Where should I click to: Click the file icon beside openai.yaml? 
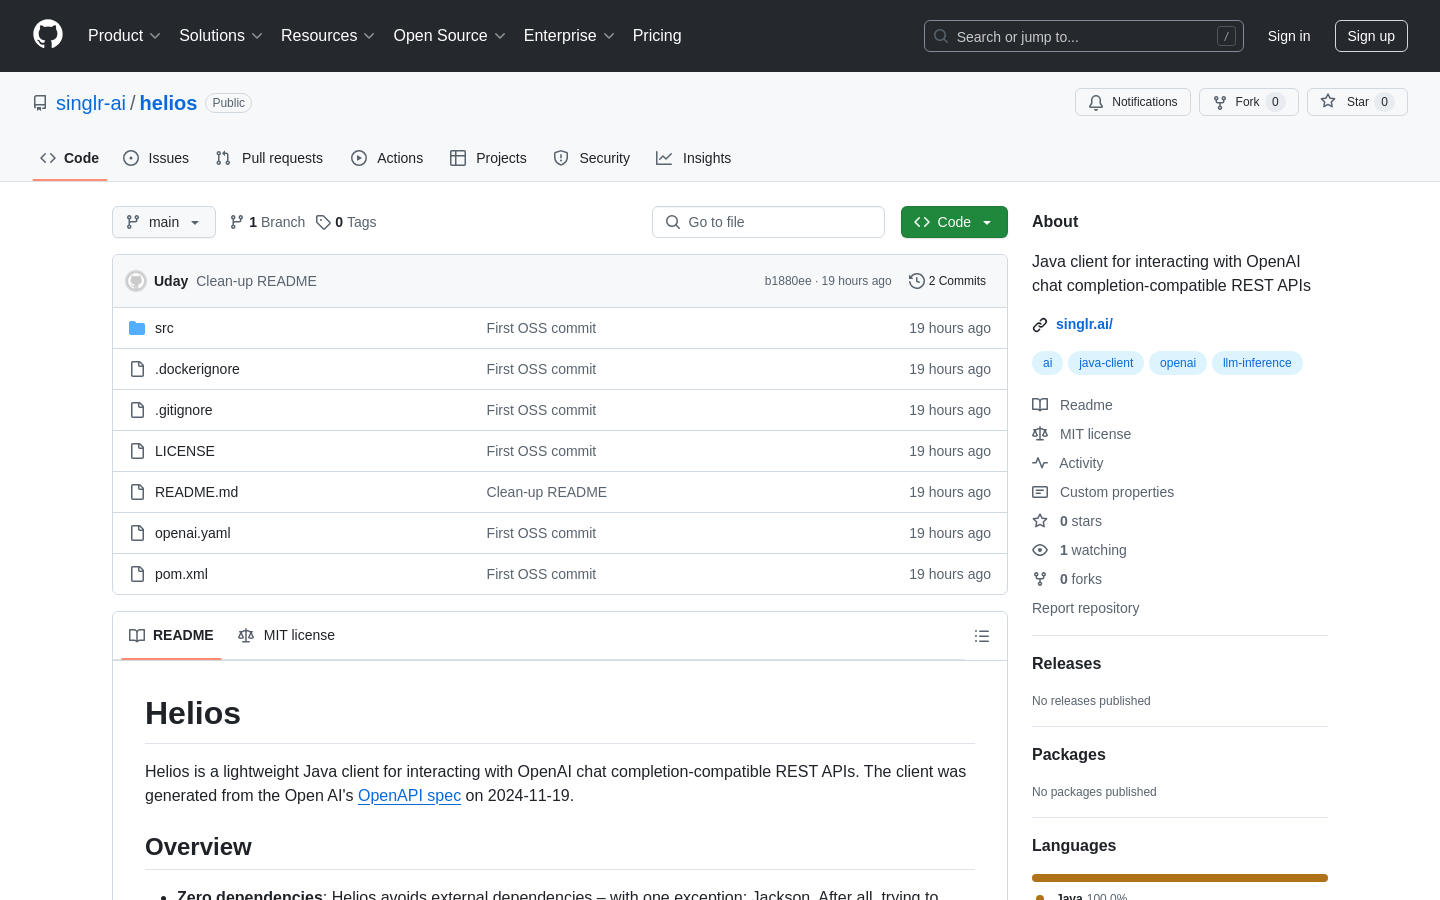137,533
